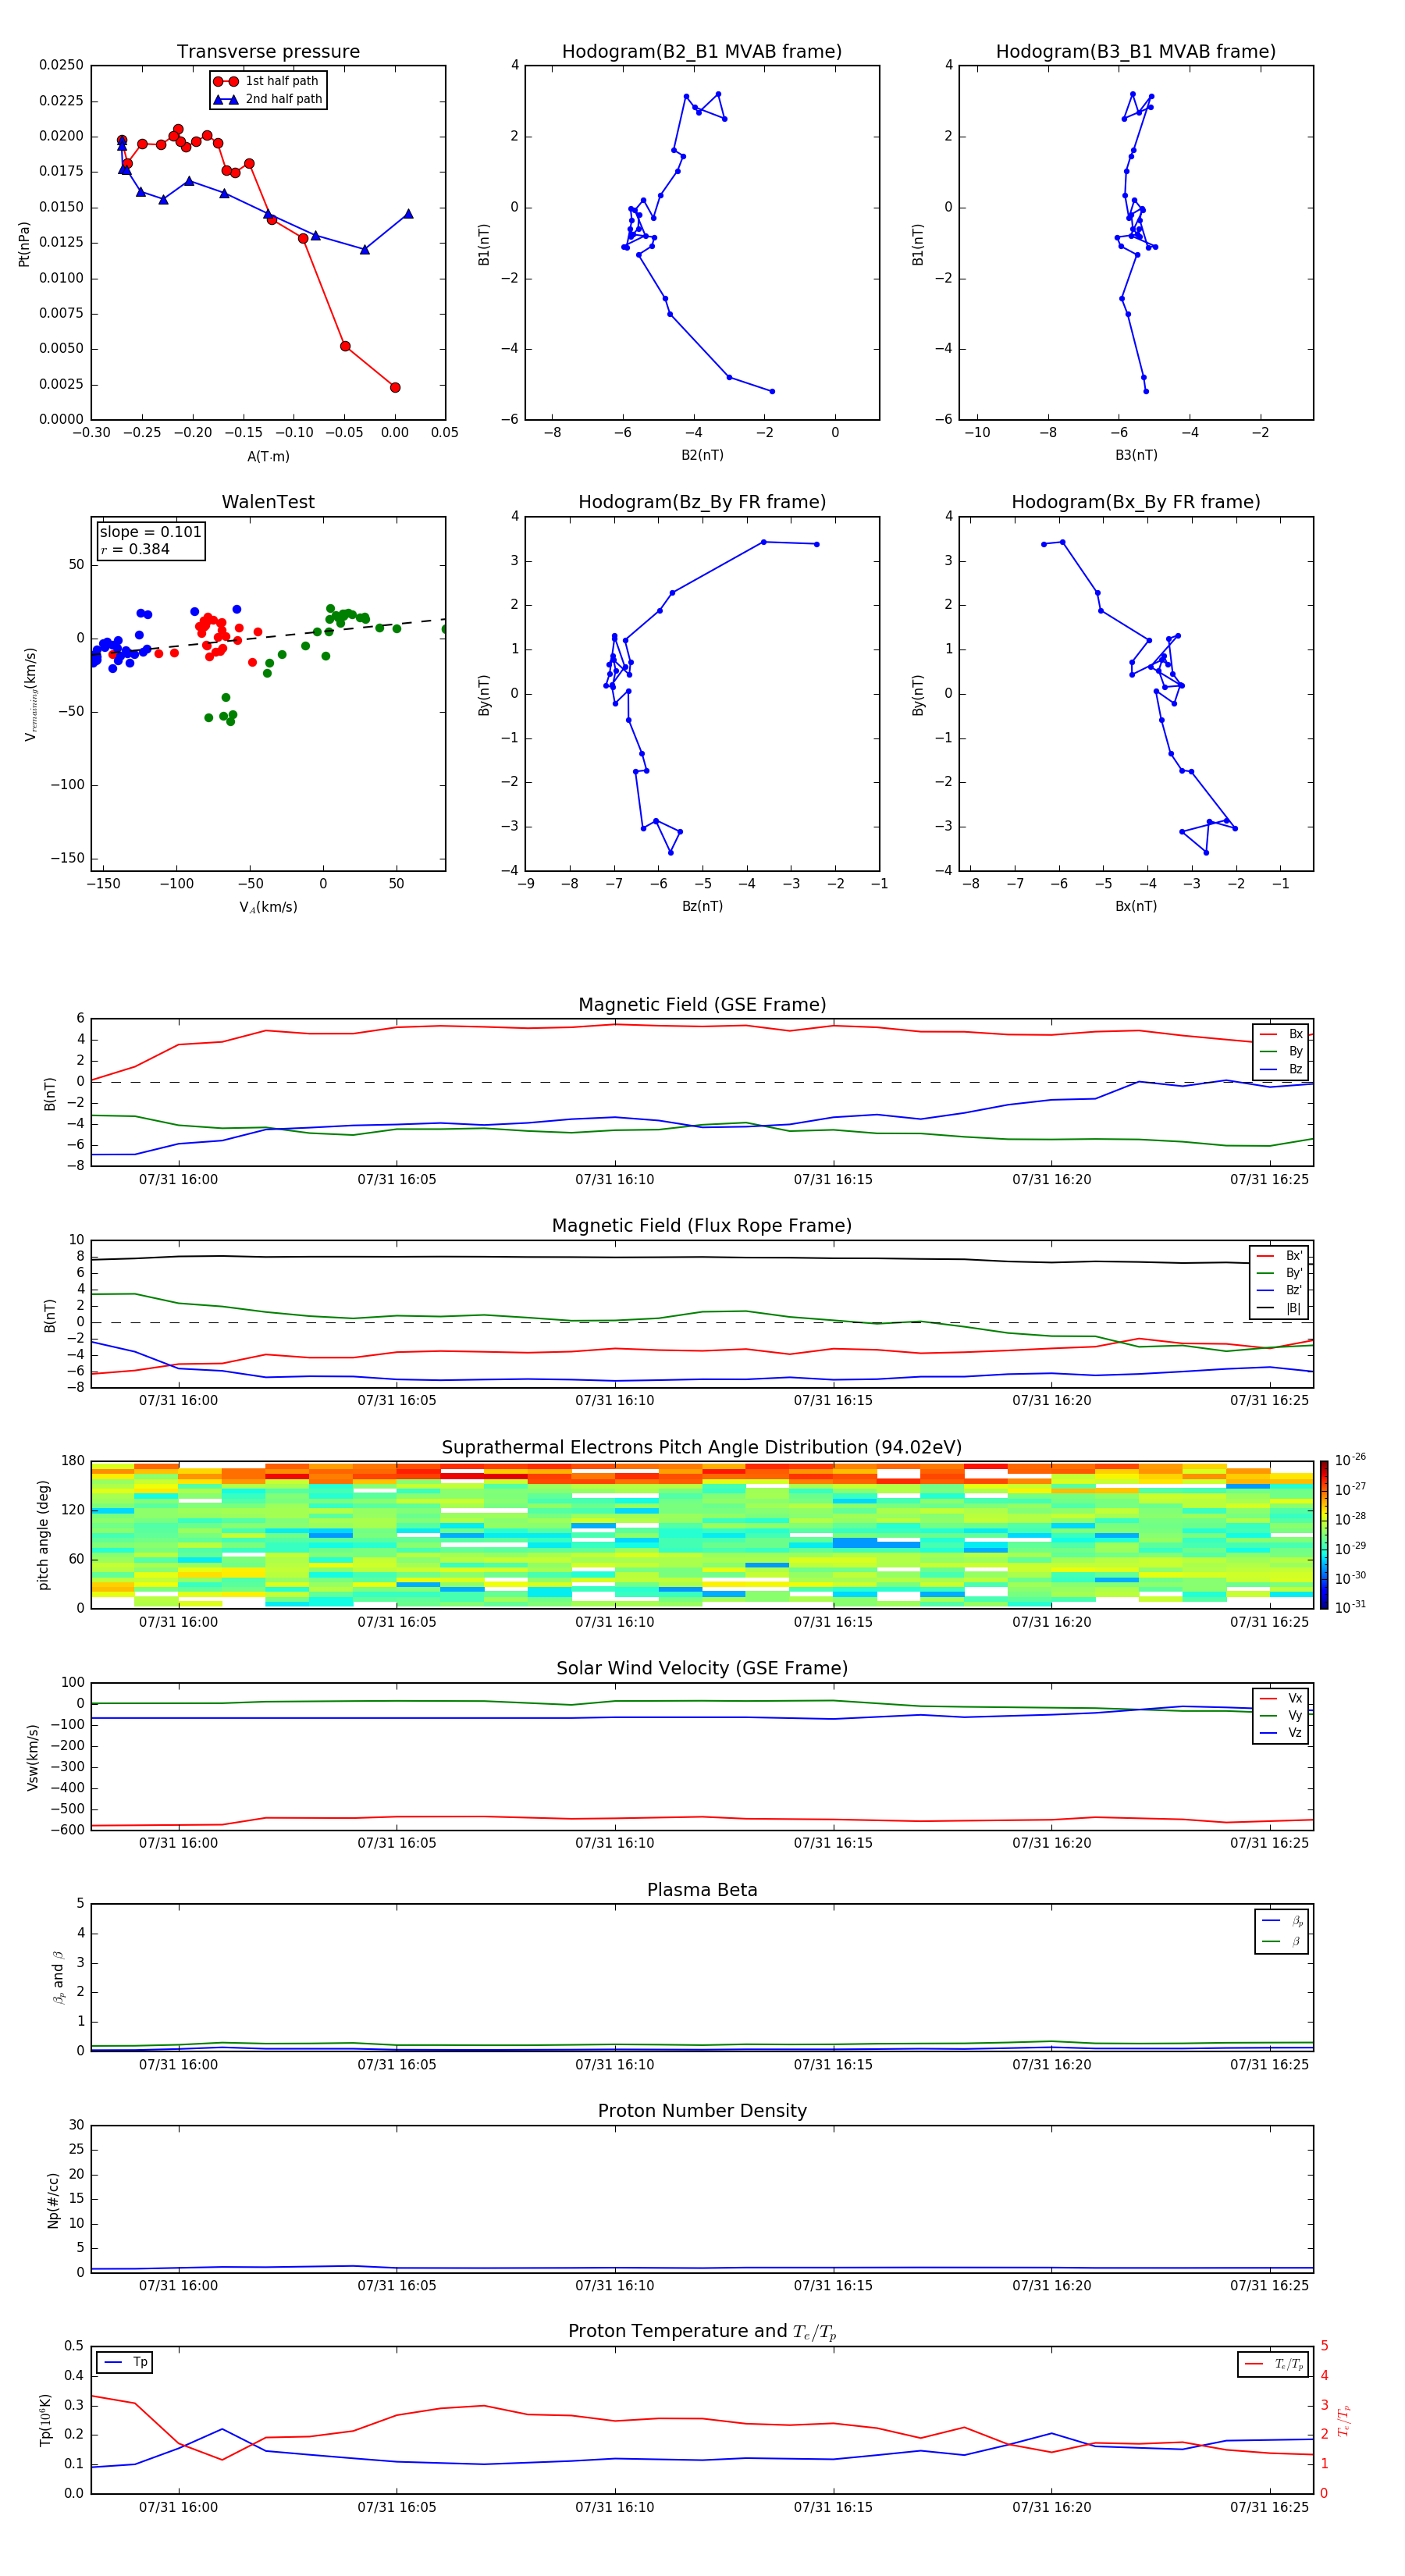Click the 'Hodogram(B3_B1 MVAB frame)' title
The width and height of the screenshot is (1405, 2576).
coord(1136,51)
